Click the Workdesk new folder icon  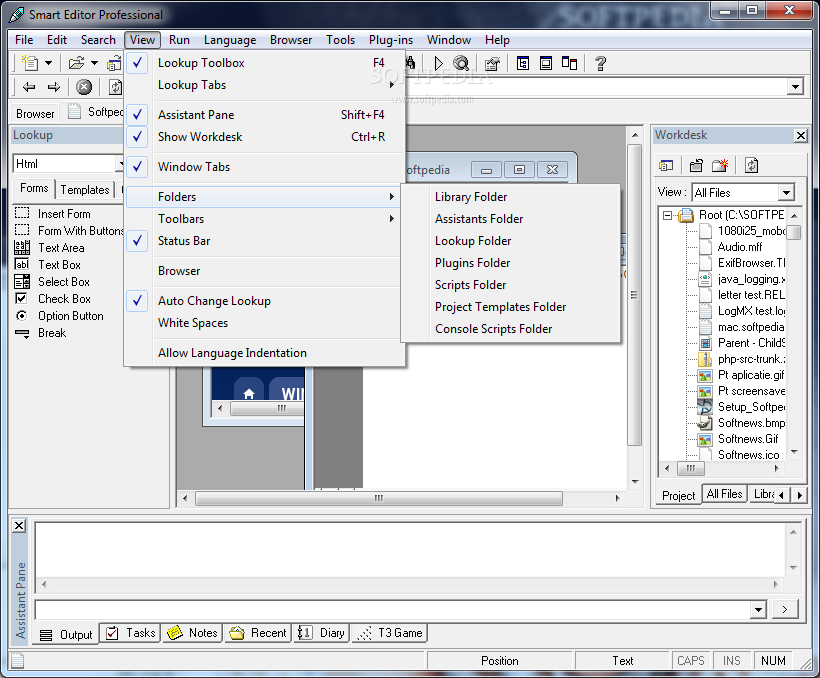tap(696, 166)
